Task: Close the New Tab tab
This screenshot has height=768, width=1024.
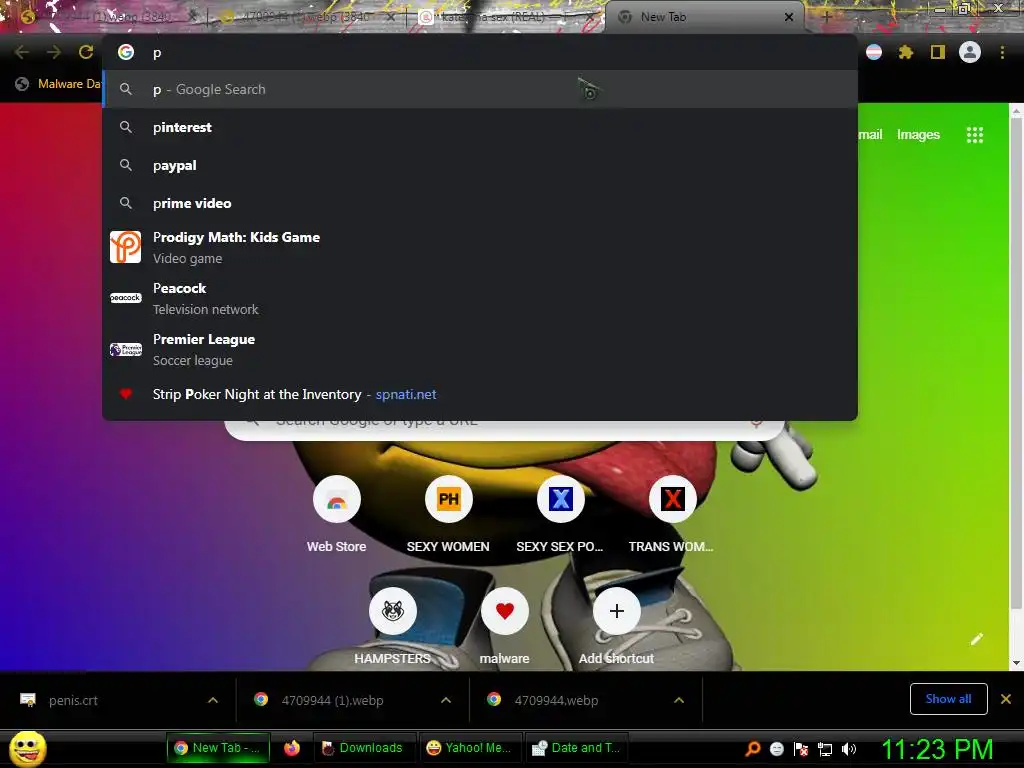Action: tap(789, 17)
